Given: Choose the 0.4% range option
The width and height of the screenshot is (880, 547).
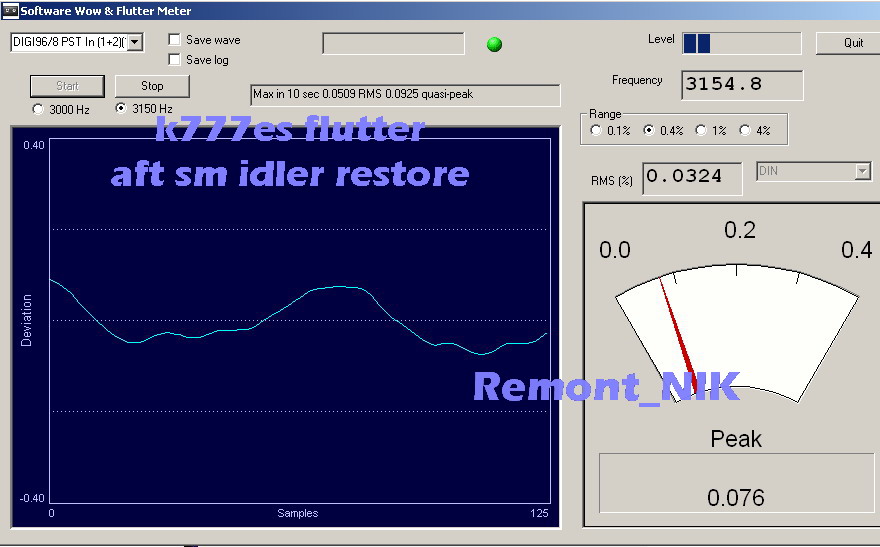Looking at the screenshot, I should pos(648,130).
